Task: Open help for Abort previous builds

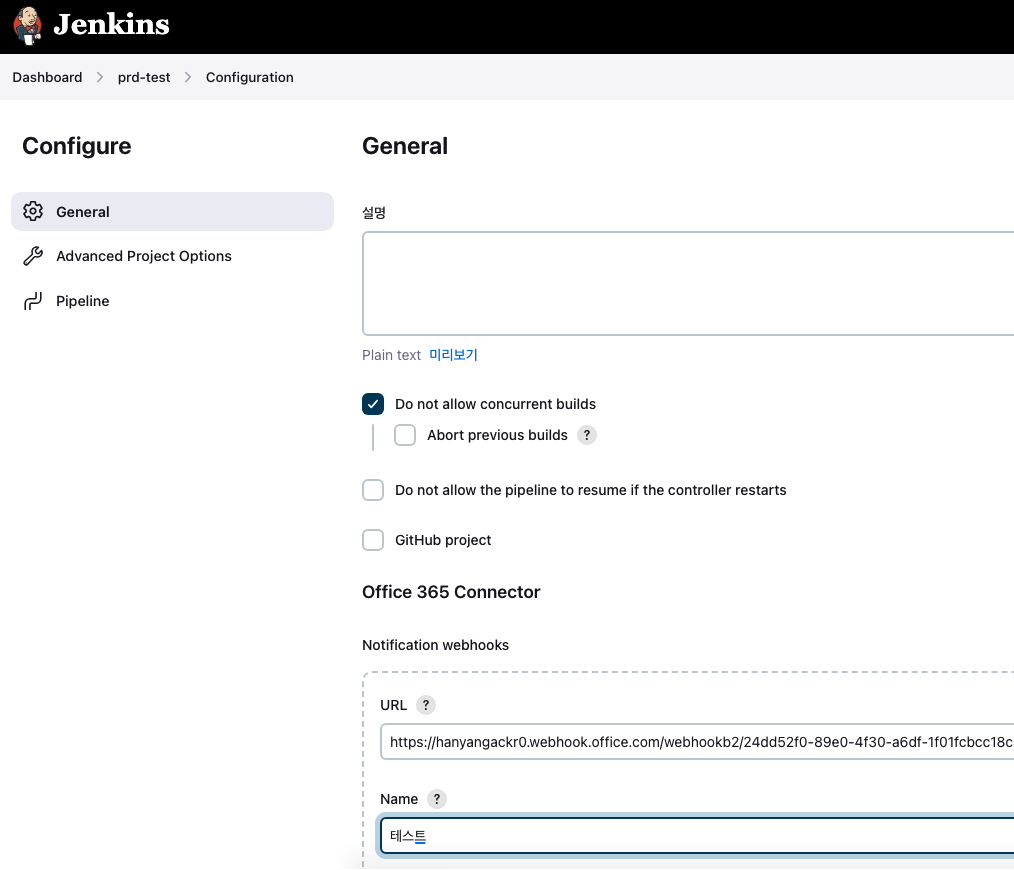Action: [x=587, y=435]
